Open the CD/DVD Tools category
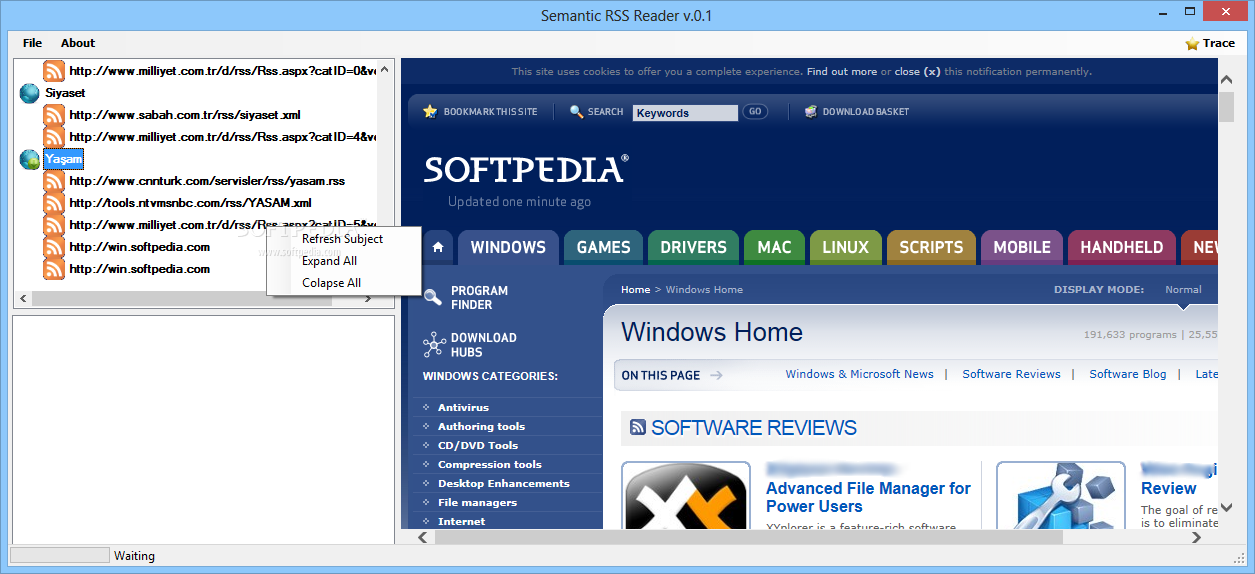The width and height of the screenshot is (1255, 574). click(478, 446)
